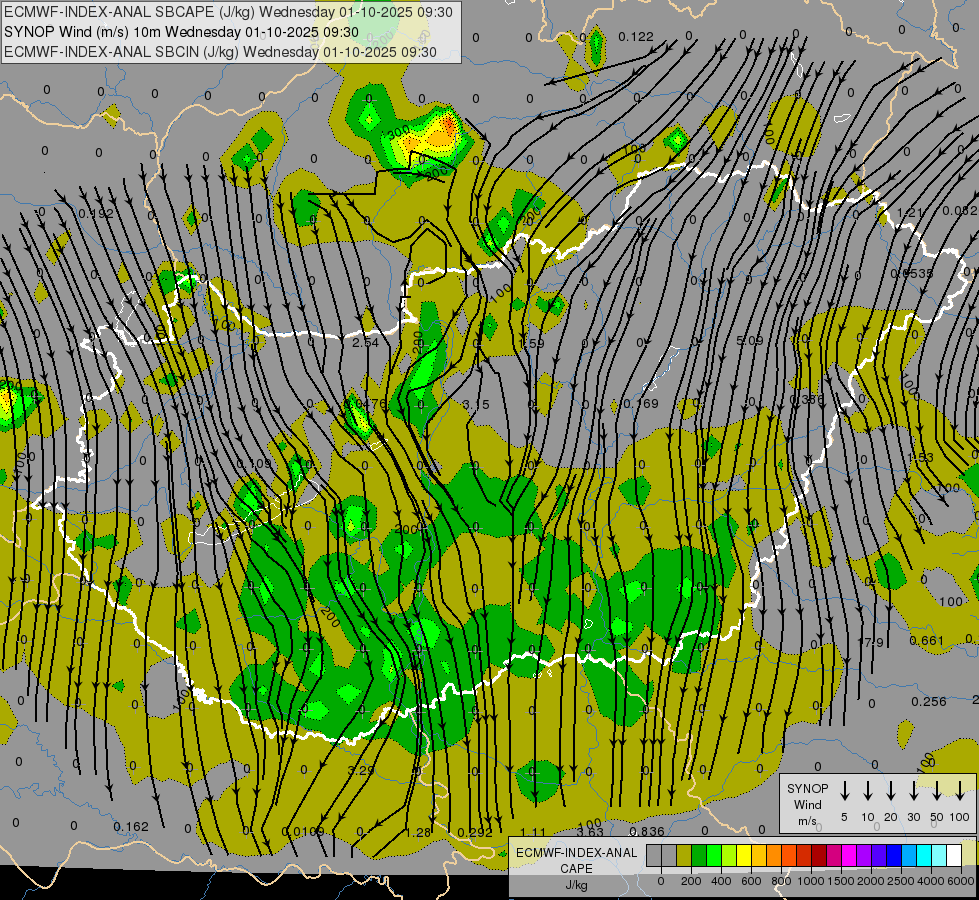Click the map value 0.109
Viewport: 979px width, 900px height.
click(254, 463)
